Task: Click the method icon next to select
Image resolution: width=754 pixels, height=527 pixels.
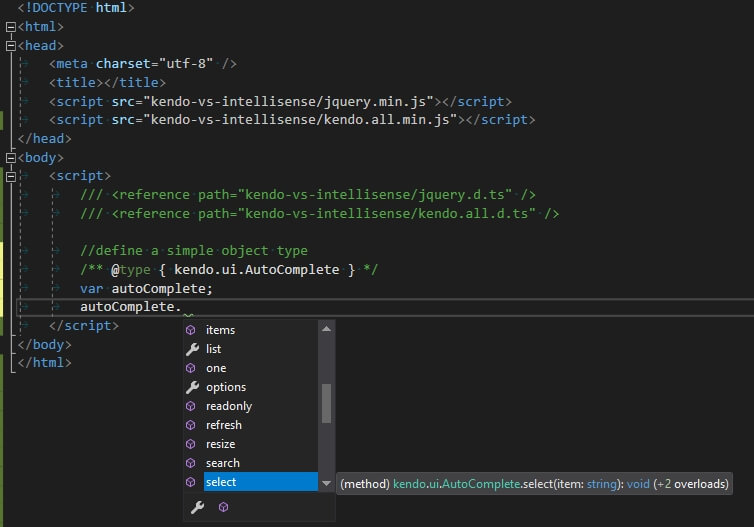Action: [x=191, y=482]
